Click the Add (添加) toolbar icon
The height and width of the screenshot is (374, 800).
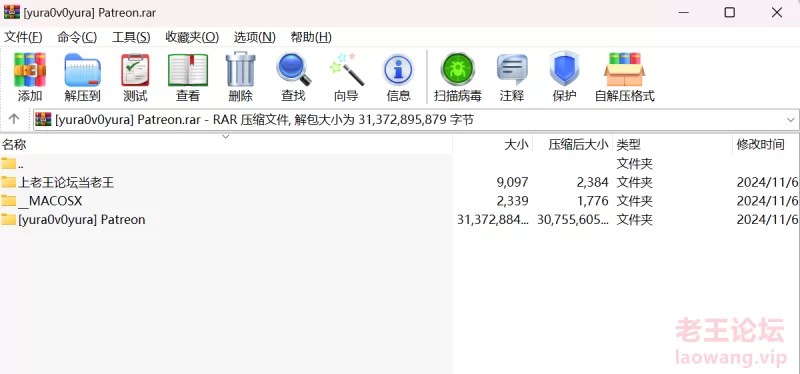(x=30, y=70)
